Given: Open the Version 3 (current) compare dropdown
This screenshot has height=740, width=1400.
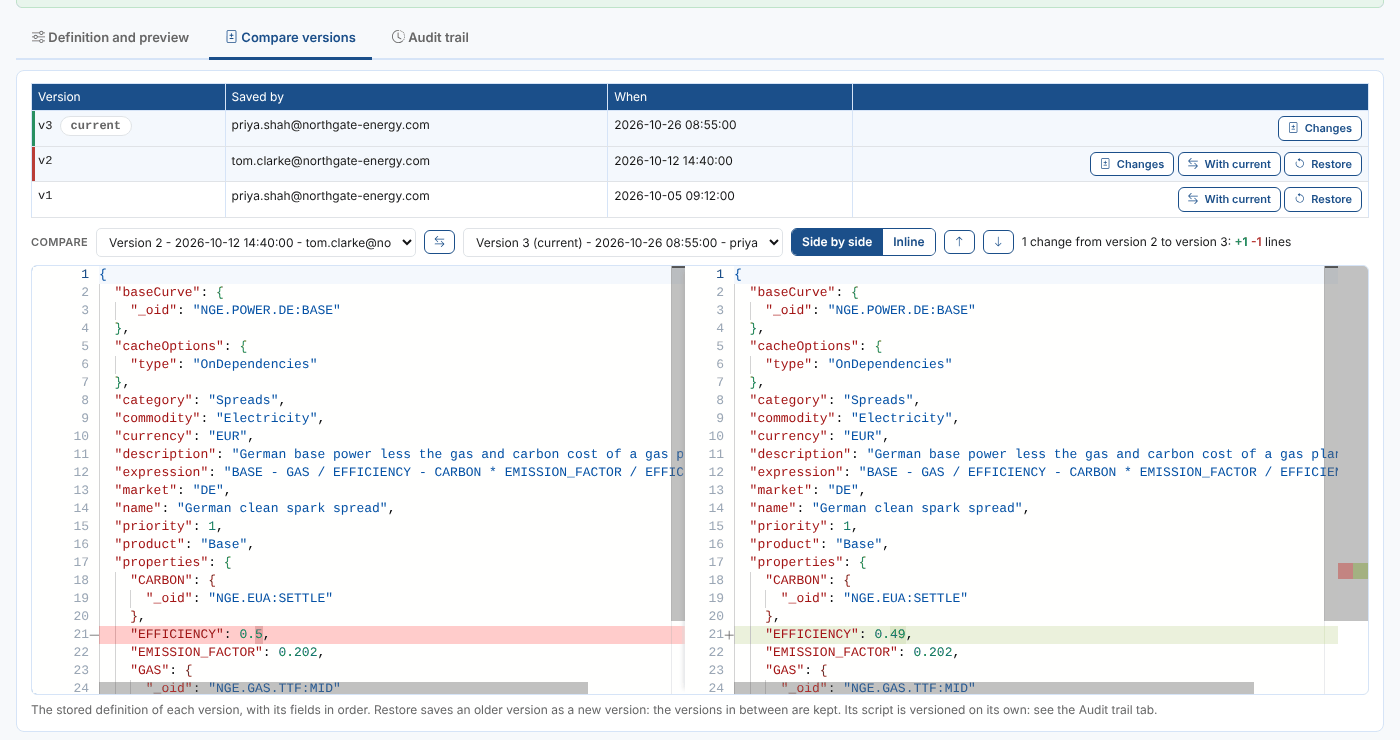Looking at the screenshot, I should pyautogui.click(x=623, y=242).
